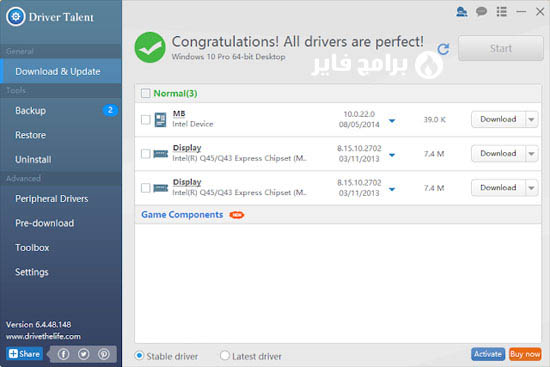Close the Driver Talent window
This screenshot has width=550, height=367.
click(x=540, y=12)
